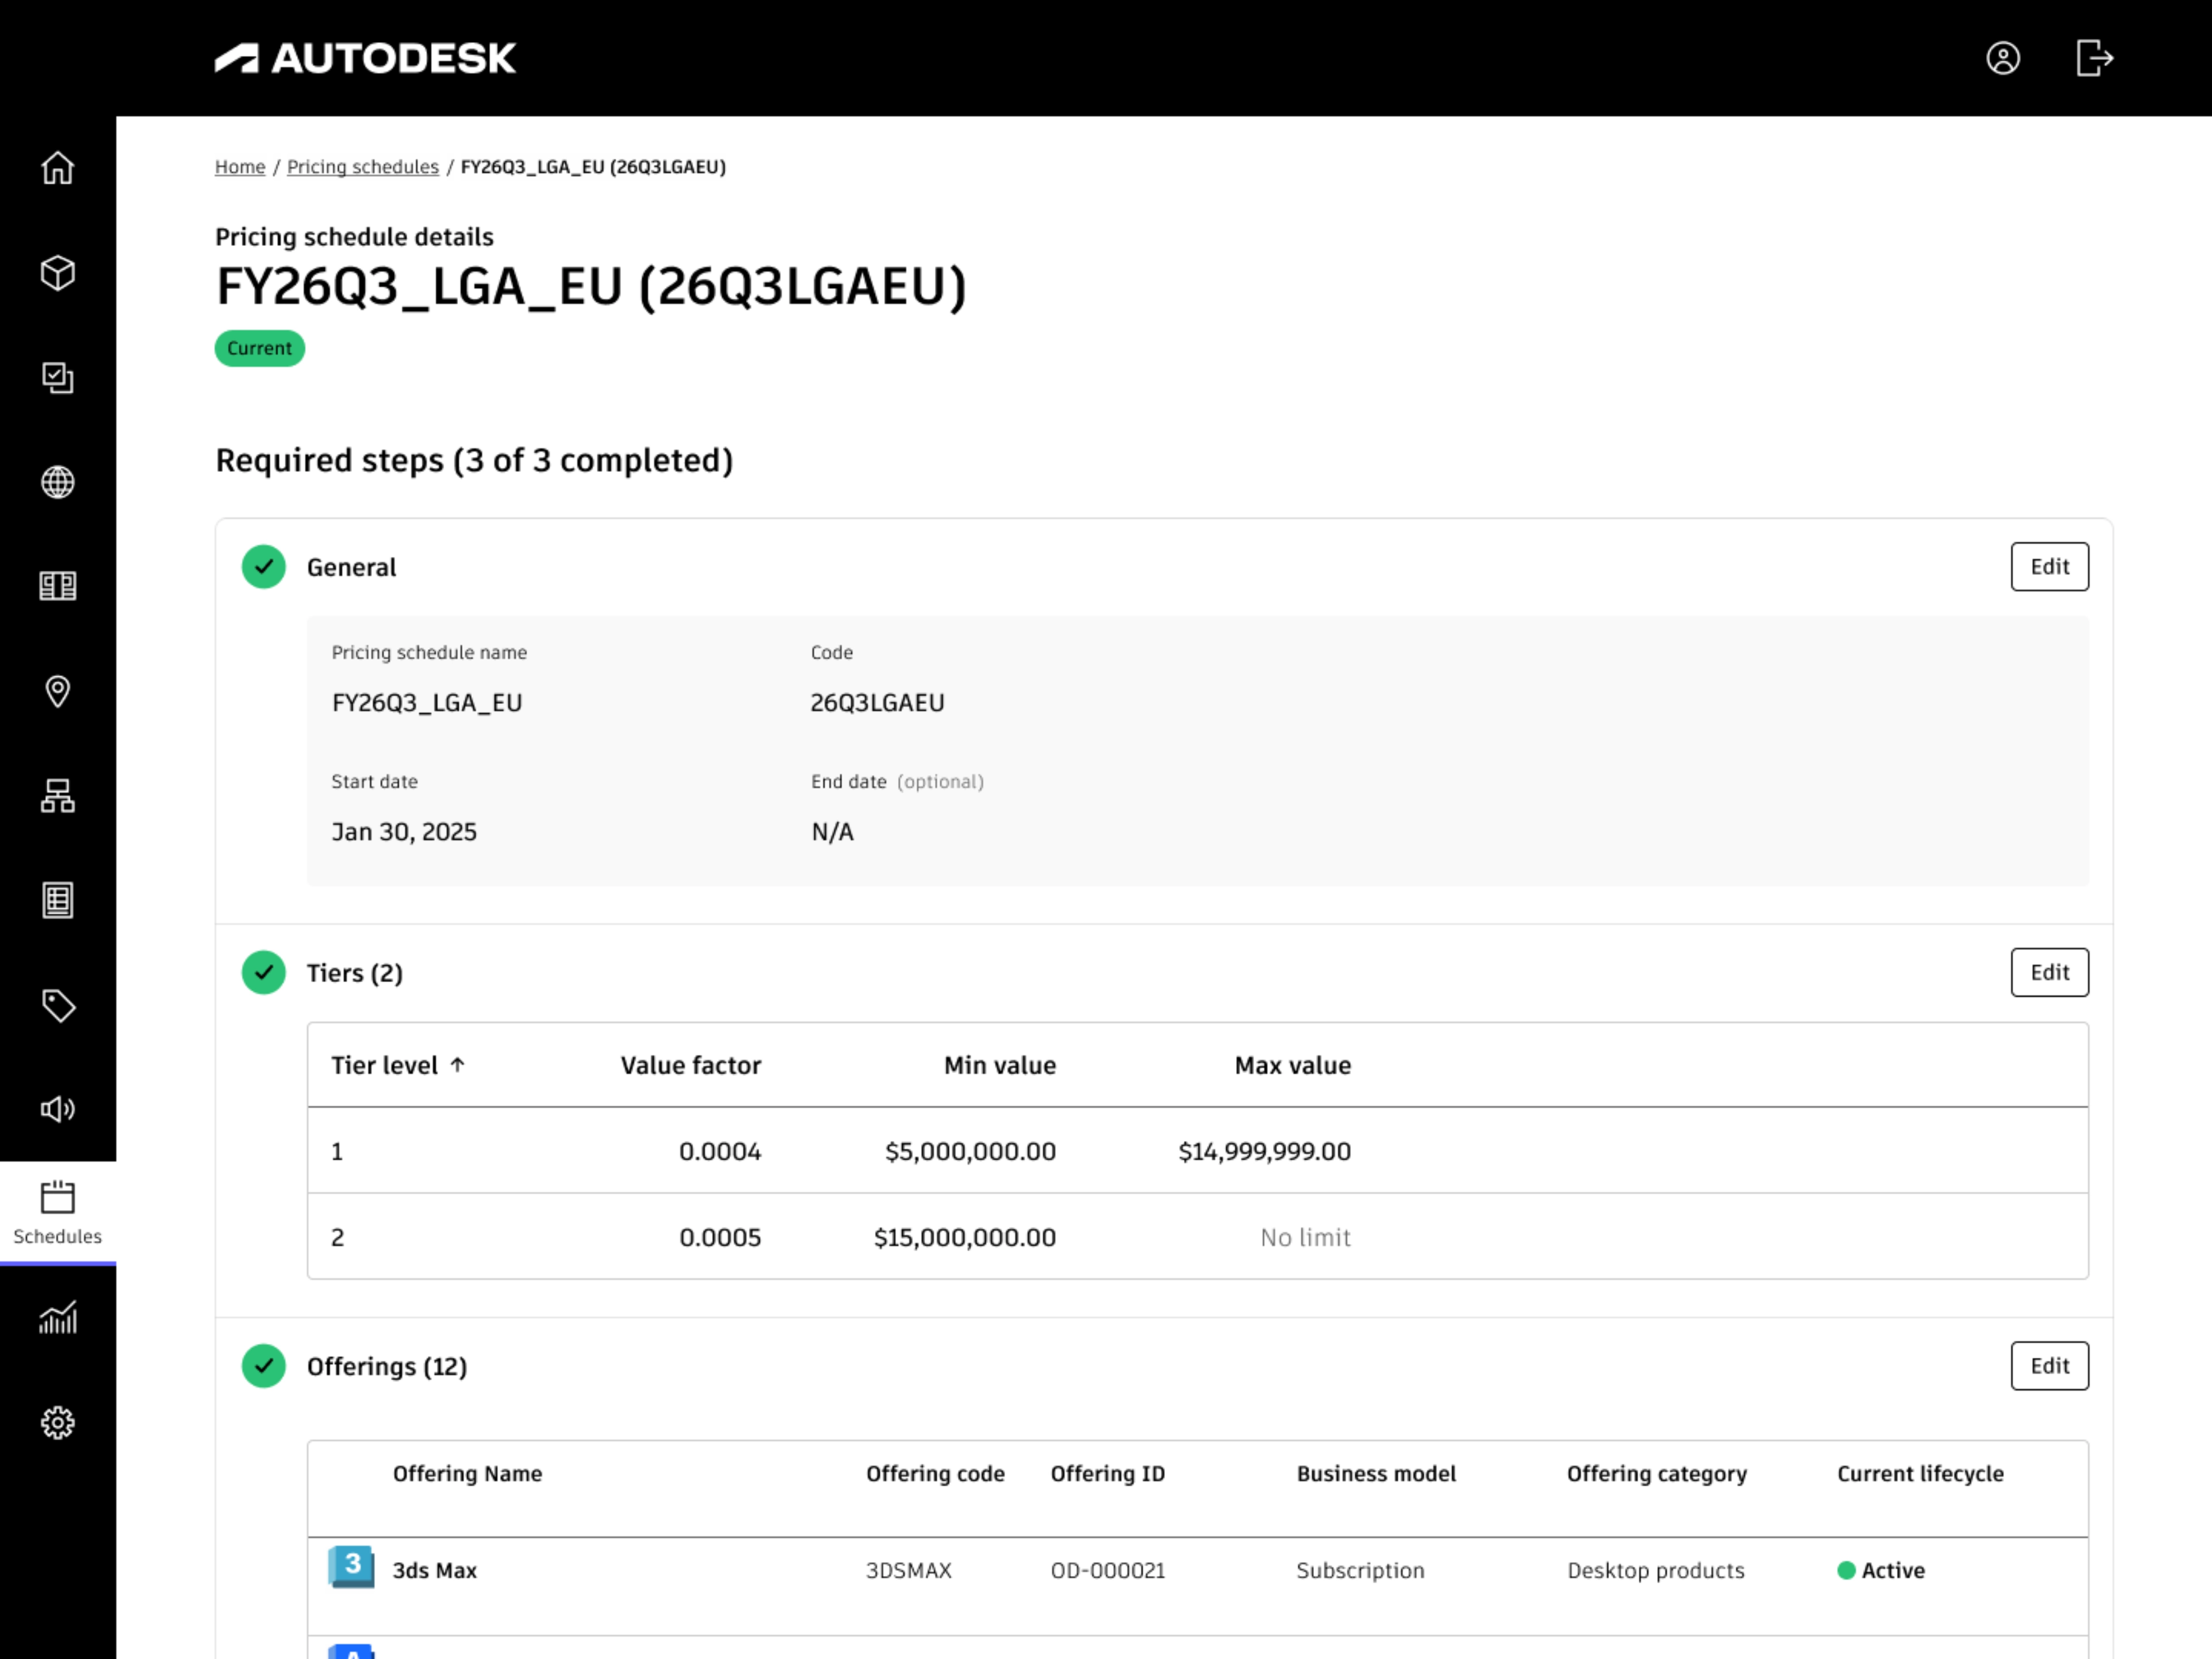The height and width of the screenshot is (1659, 2212).
Task: Sign out using the logout icon
Action: point(2094,59)
